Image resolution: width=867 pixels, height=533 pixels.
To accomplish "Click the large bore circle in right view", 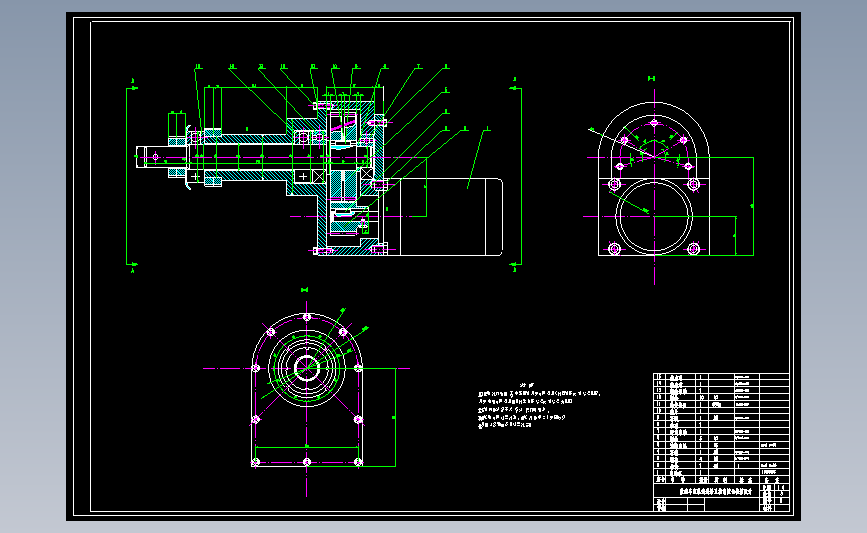I will 654,217.
